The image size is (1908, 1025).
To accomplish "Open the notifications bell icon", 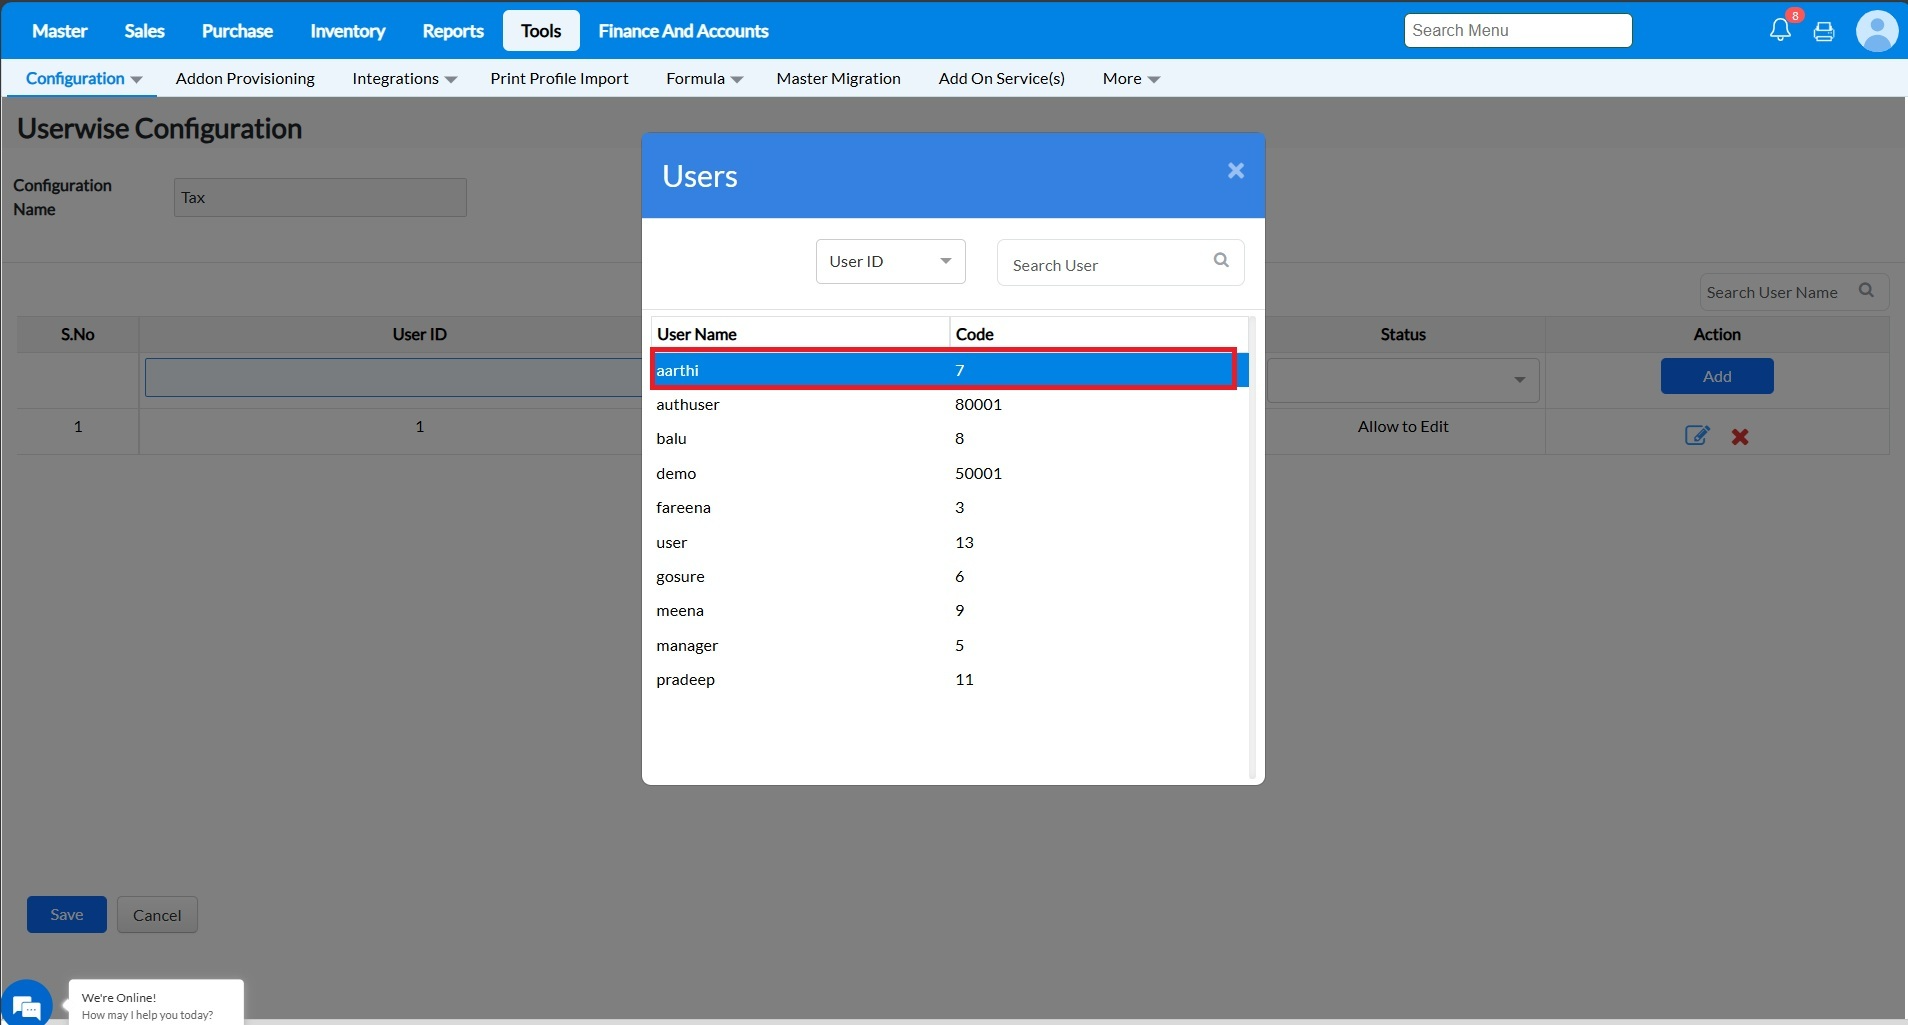I will [x=1780, y=30].
